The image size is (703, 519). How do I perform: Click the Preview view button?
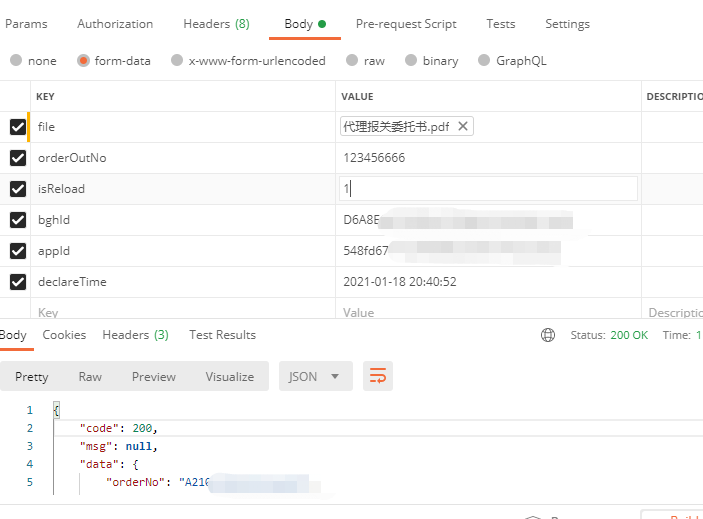tap(153, 377)
